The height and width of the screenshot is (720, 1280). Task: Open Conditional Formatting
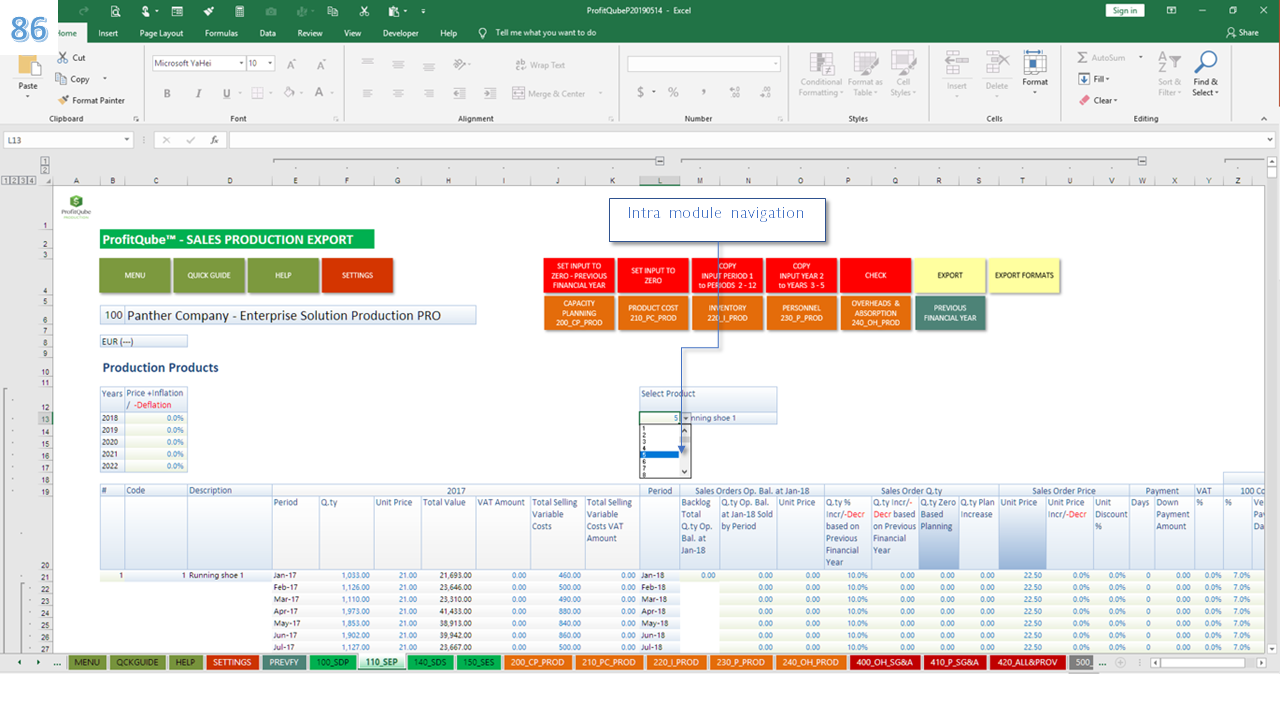pyautogui.click(x=820, y=73)
